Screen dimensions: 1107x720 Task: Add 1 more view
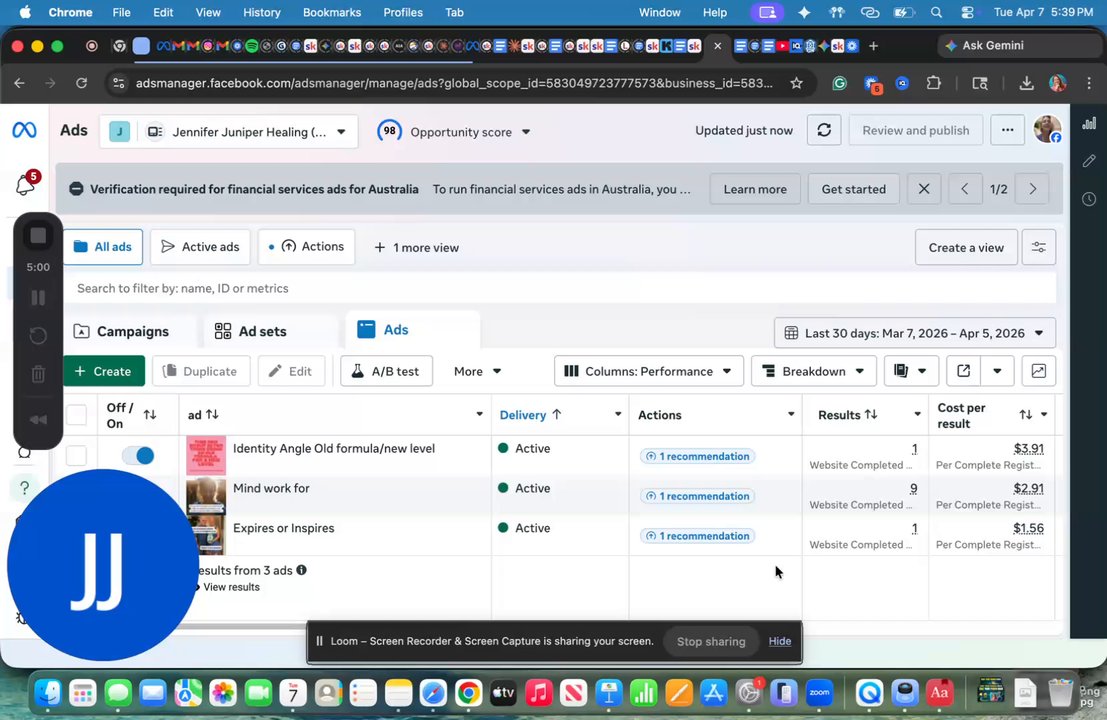tap(417, 248)
